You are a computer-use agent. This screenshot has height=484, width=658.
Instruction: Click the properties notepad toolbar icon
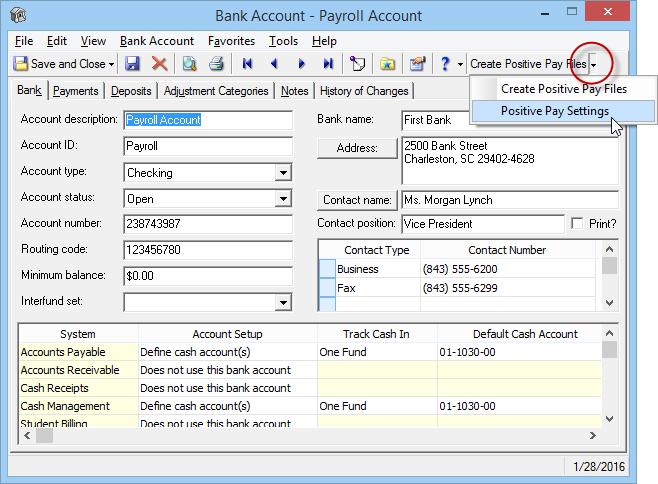[418, 64]
